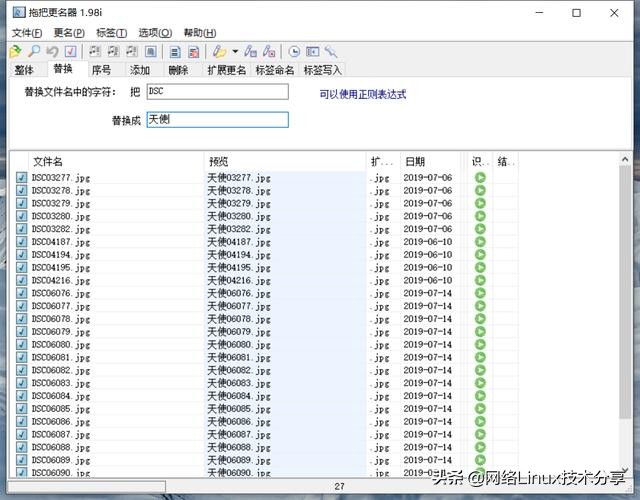640x500 pixels.
Task: Uncheck the DSC03279.jpg checkbox
Action: click(x=22, y=203)
